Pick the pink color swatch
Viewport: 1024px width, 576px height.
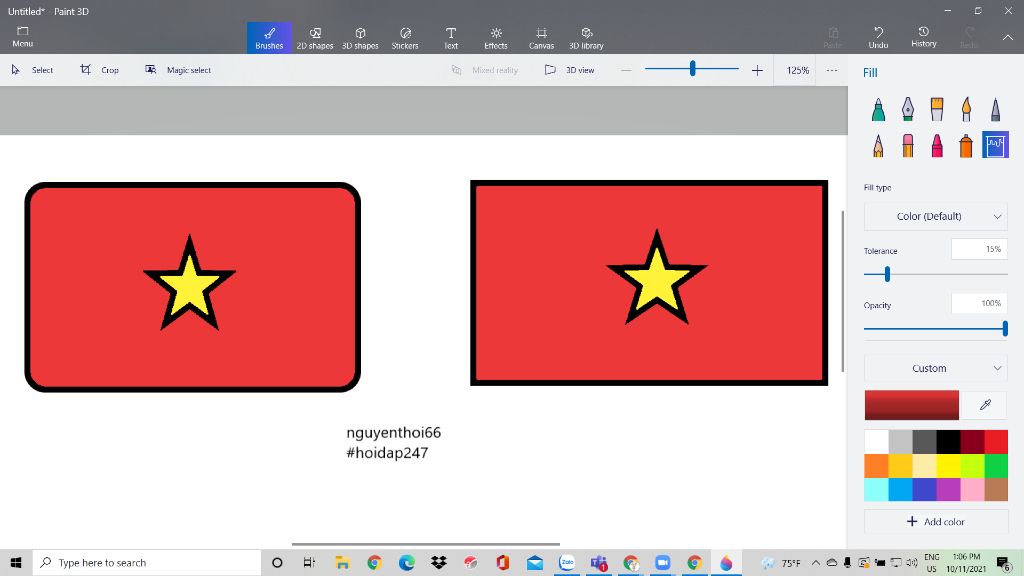coord(972,489)
